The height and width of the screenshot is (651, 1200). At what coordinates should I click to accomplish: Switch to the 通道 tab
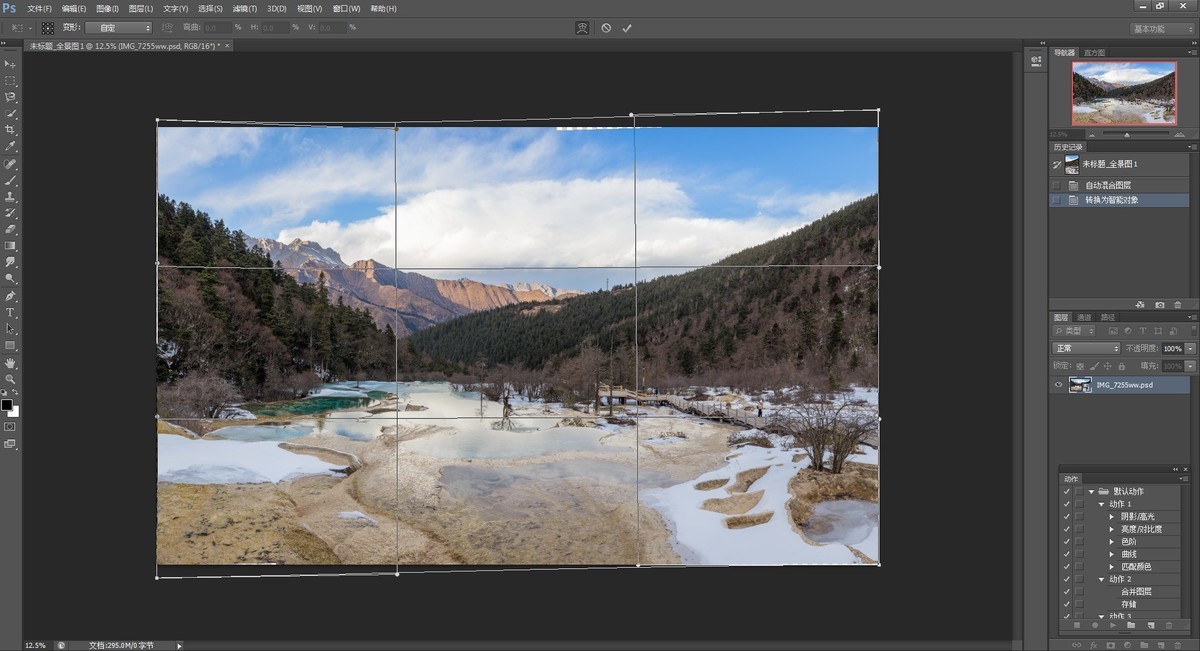coord(1083,317)
